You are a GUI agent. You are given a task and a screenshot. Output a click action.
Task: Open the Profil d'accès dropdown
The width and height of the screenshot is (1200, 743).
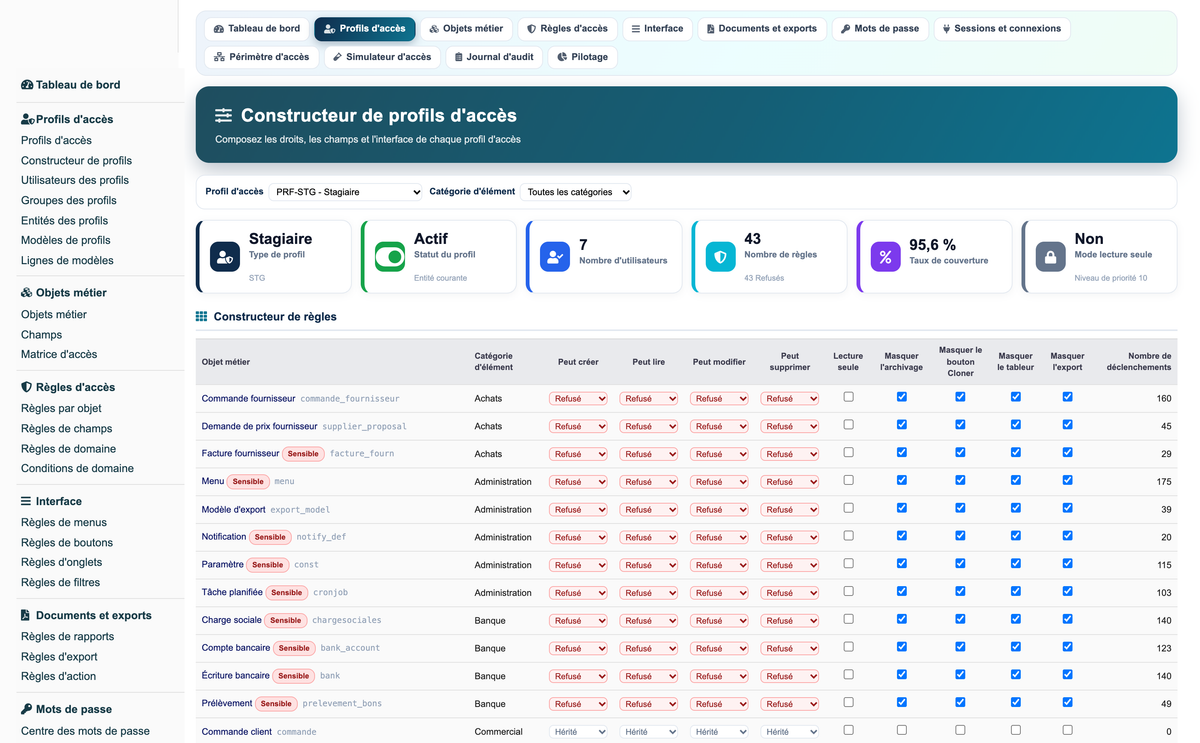pyautogui.click(x=346, y=192)
